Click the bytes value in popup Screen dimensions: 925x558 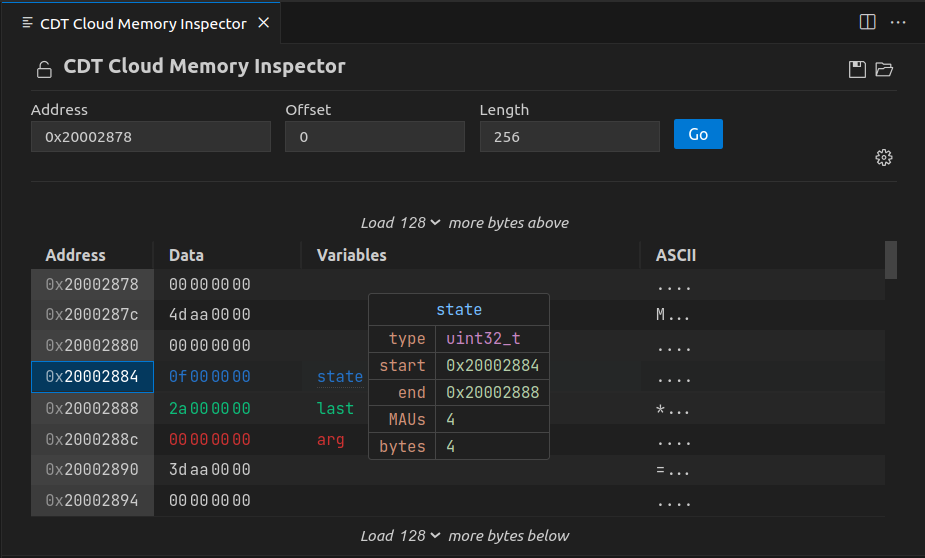451,447
